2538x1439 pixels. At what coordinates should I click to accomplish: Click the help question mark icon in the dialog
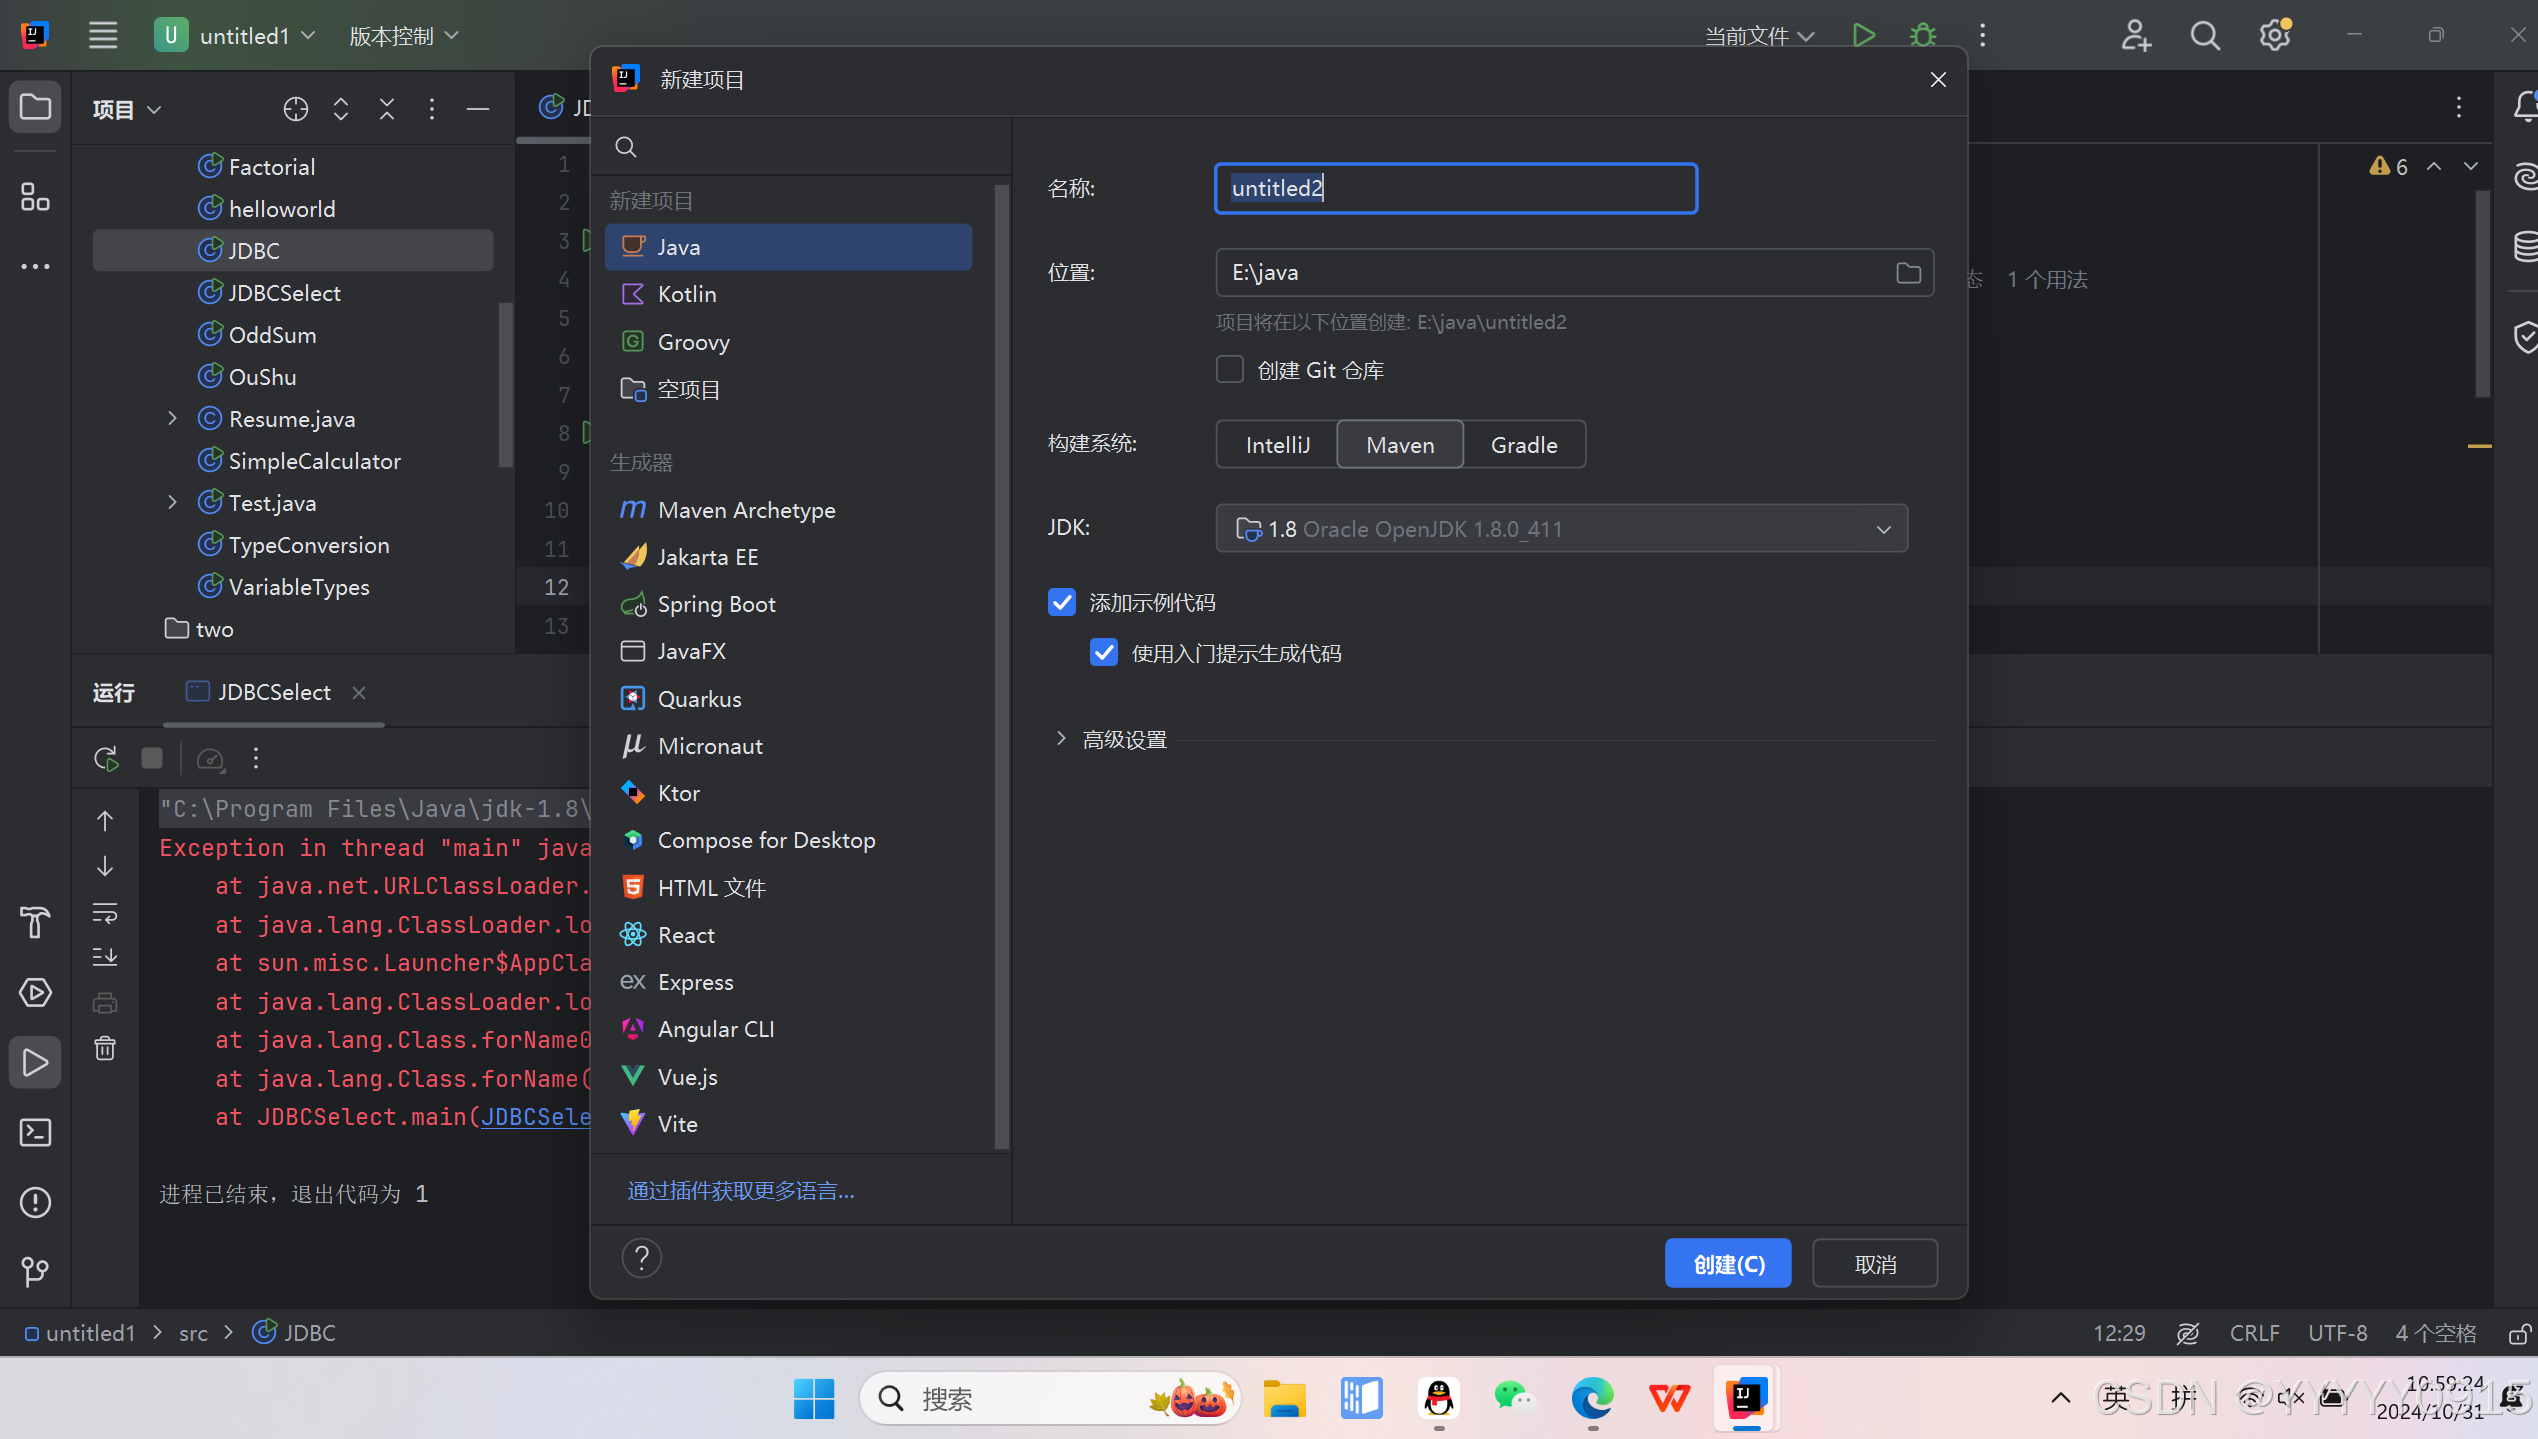pos(642,1258)
